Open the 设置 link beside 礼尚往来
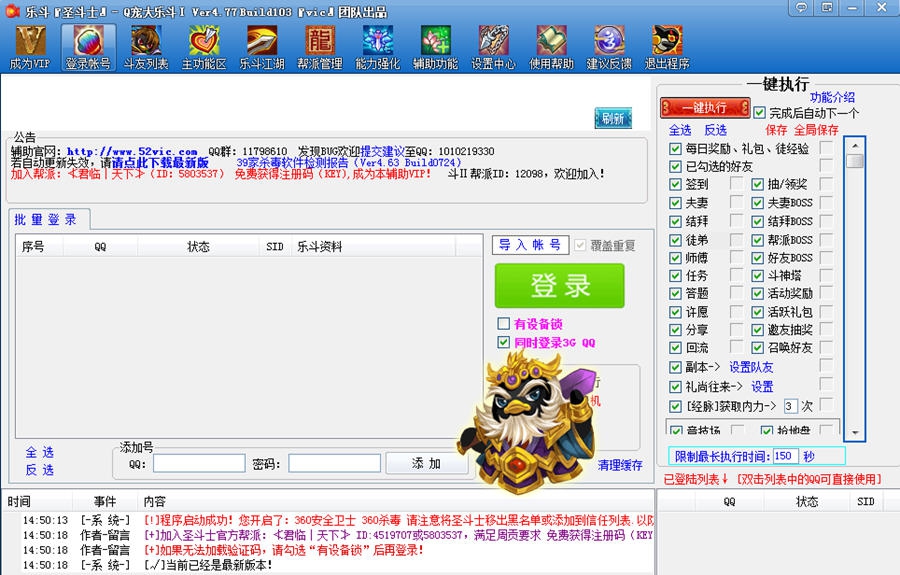This screenshot has height=575, width=900. click(762, 387)
